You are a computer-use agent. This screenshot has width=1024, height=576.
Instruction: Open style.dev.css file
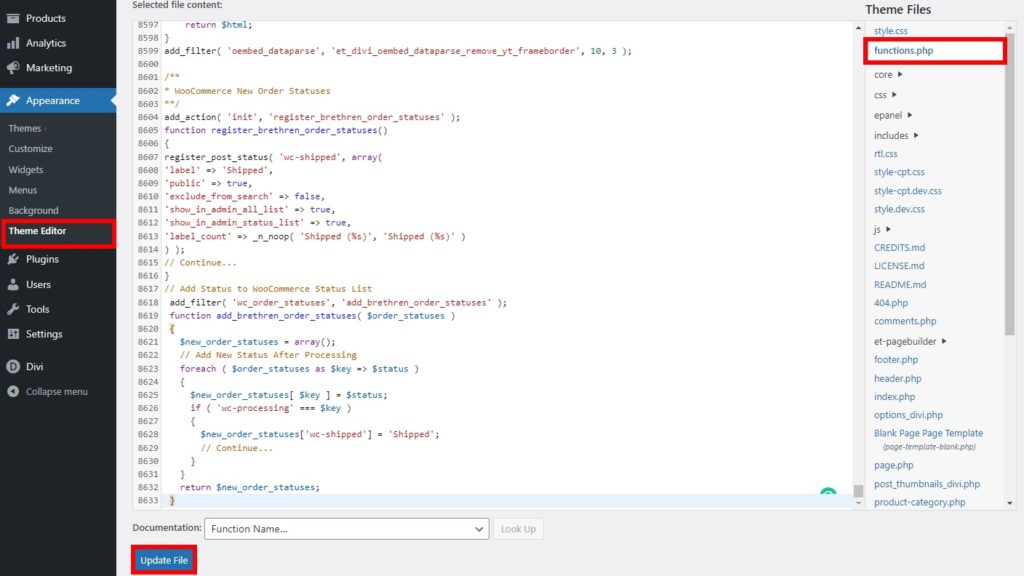(899, 209)
